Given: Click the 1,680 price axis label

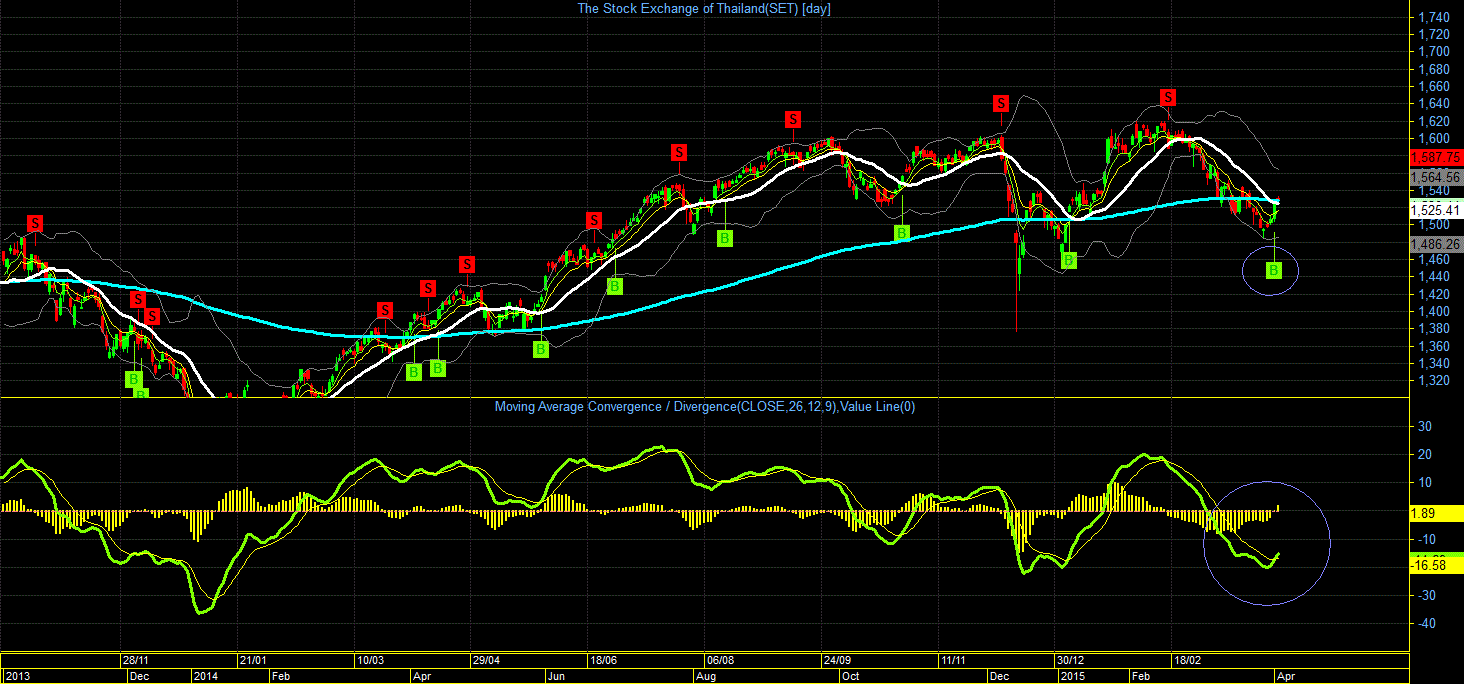Looking at the screenshot, I should (1434, 69).
